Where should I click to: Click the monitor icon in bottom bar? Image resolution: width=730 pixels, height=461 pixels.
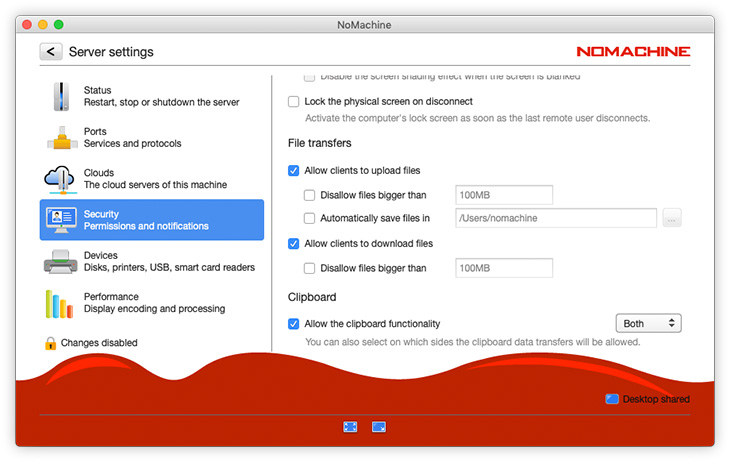click(x=379, y=427)
